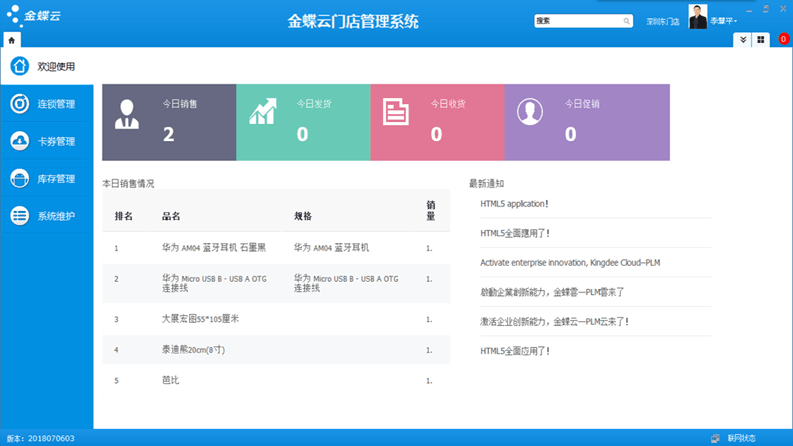This screenshot has height=446, width=793.
Task: Click the network status icon
Action: tap(715, 438)
